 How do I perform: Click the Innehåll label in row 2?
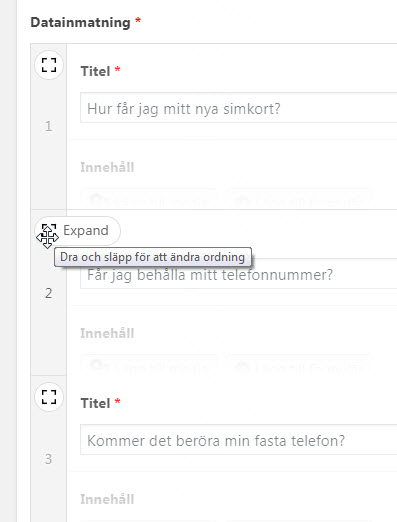click(x=107, y=333)
